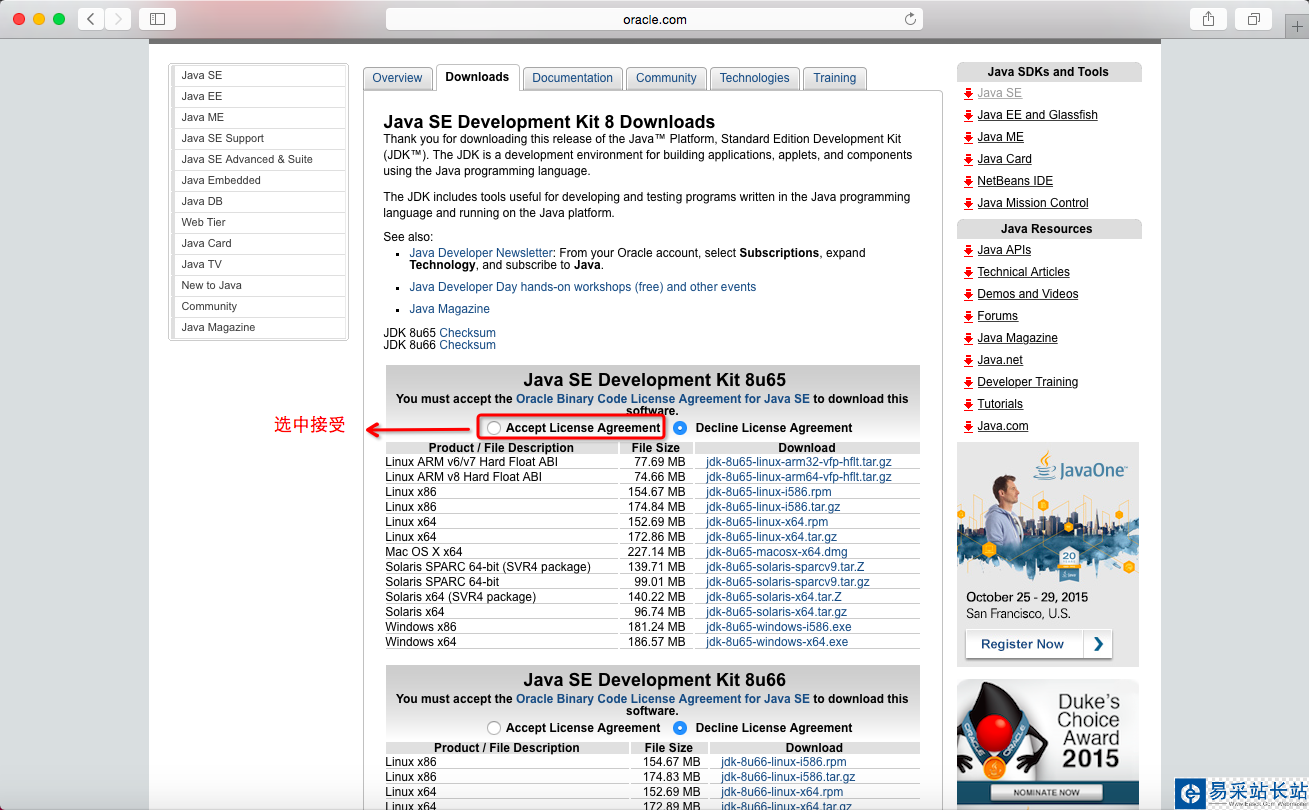
Task: Click the red arrow icon beside Java APIs
Action: click(x=968, y=251)
